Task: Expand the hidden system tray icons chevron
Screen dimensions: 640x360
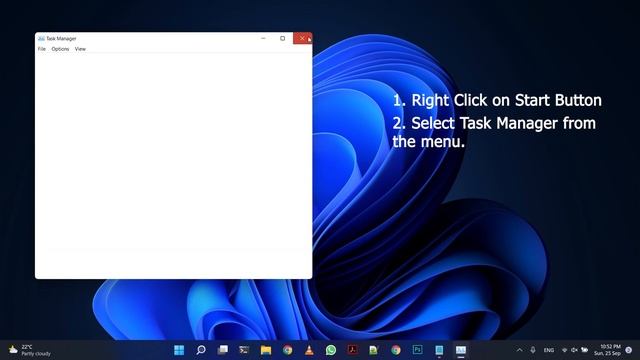Action: point(519,350)
